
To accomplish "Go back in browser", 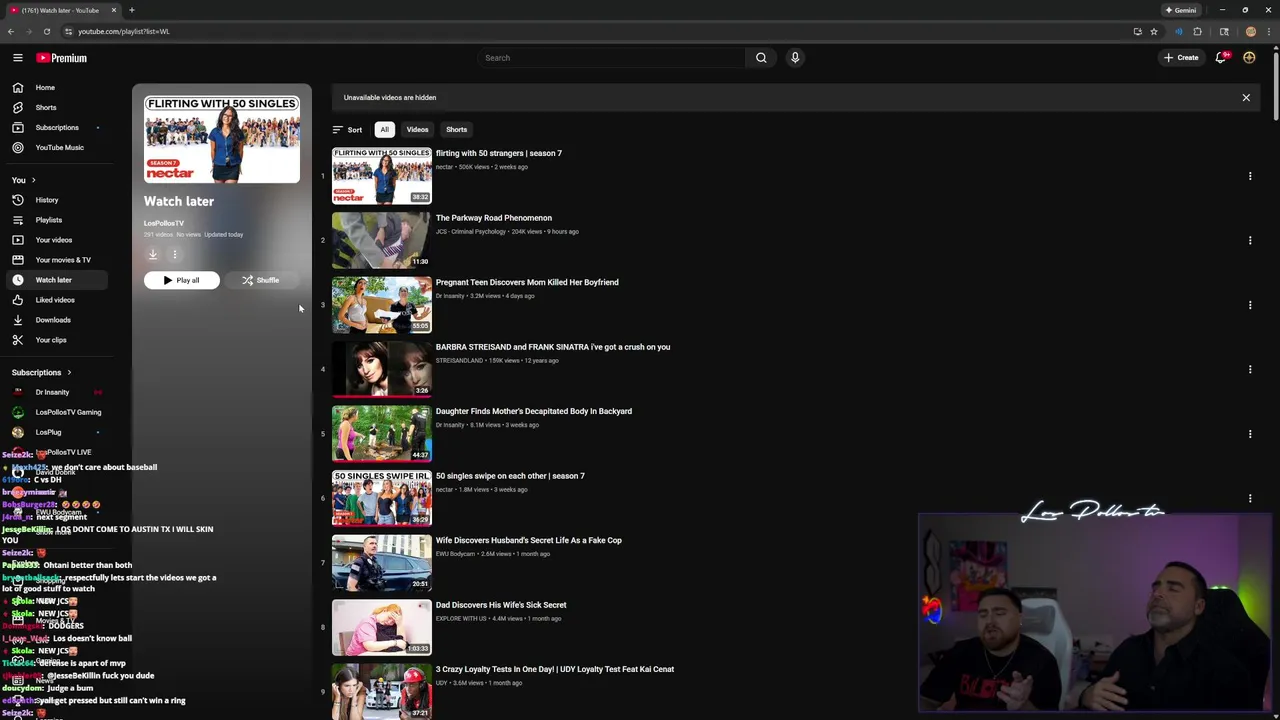I will (x=11, y=31).
